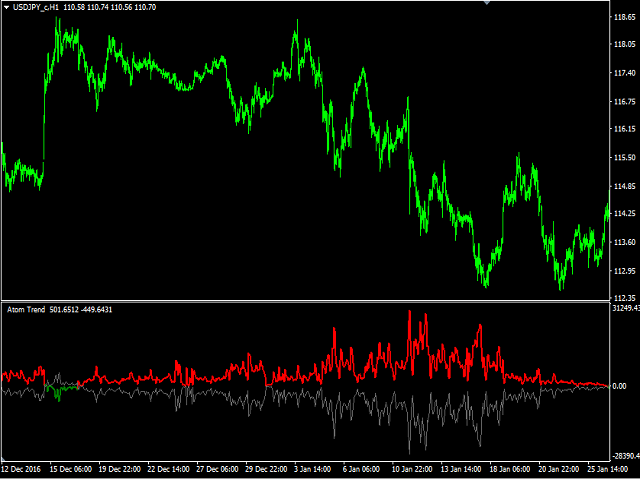
Task: Click the indicator scale maximum 31249.43
Action: point(626,308)
